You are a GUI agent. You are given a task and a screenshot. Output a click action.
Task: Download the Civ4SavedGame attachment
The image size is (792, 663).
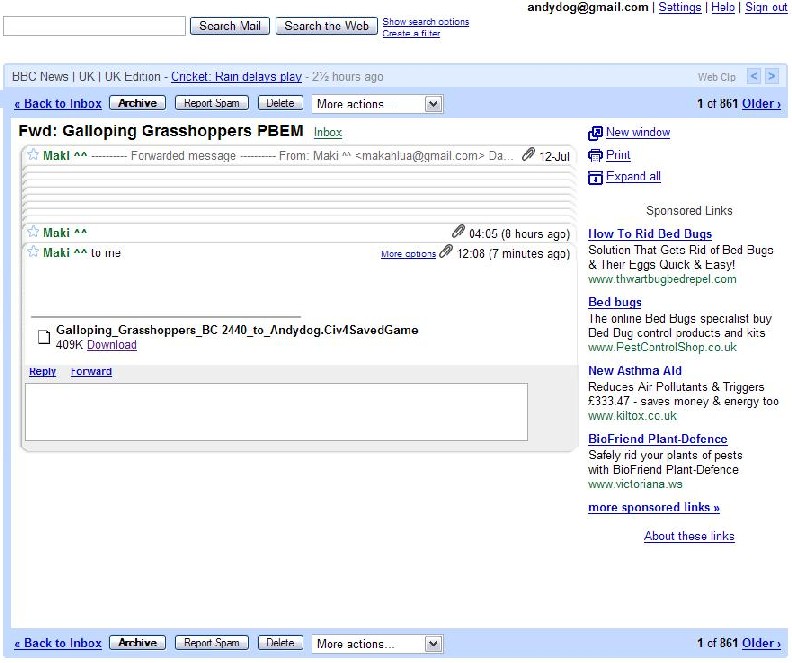[111, 345]
